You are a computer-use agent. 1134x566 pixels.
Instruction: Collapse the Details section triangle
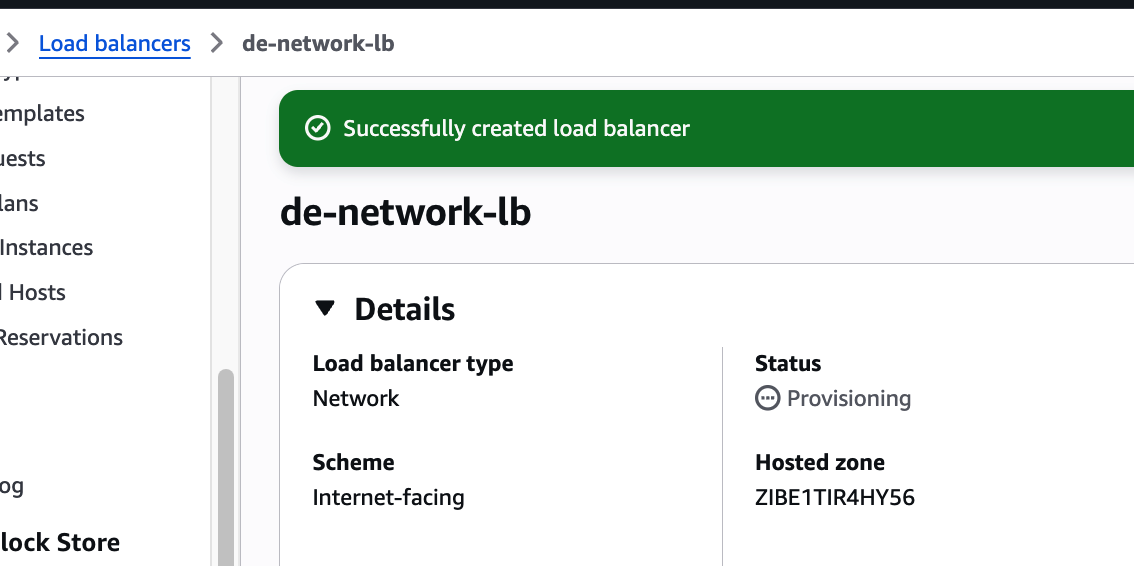[325, 309]
